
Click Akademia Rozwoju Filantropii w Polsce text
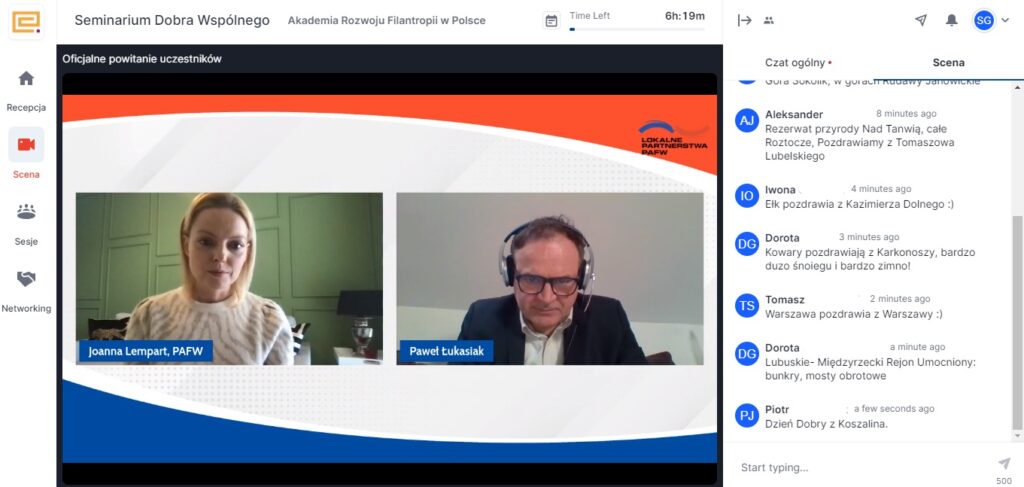point(387,20)
